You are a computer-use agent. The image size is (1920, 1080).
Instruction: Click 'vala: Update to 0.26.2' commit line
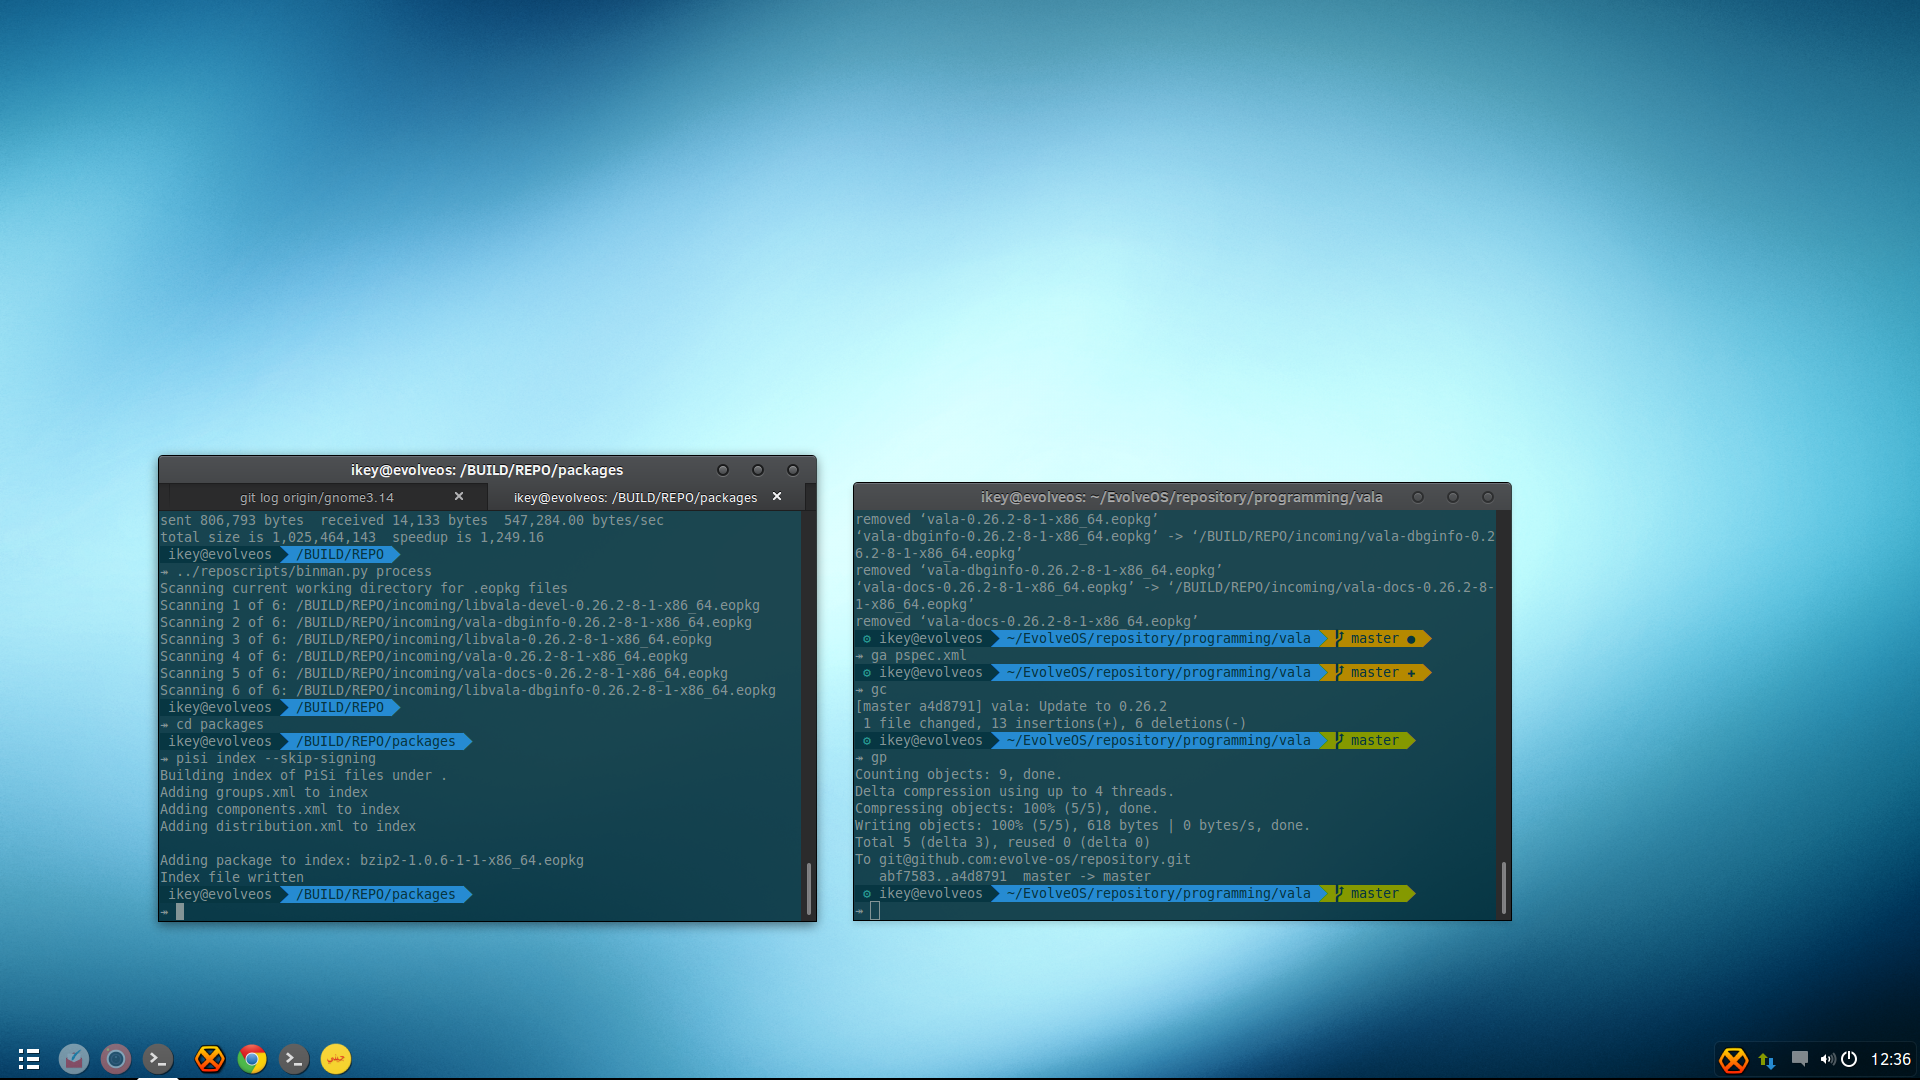tap(1011, 707)
